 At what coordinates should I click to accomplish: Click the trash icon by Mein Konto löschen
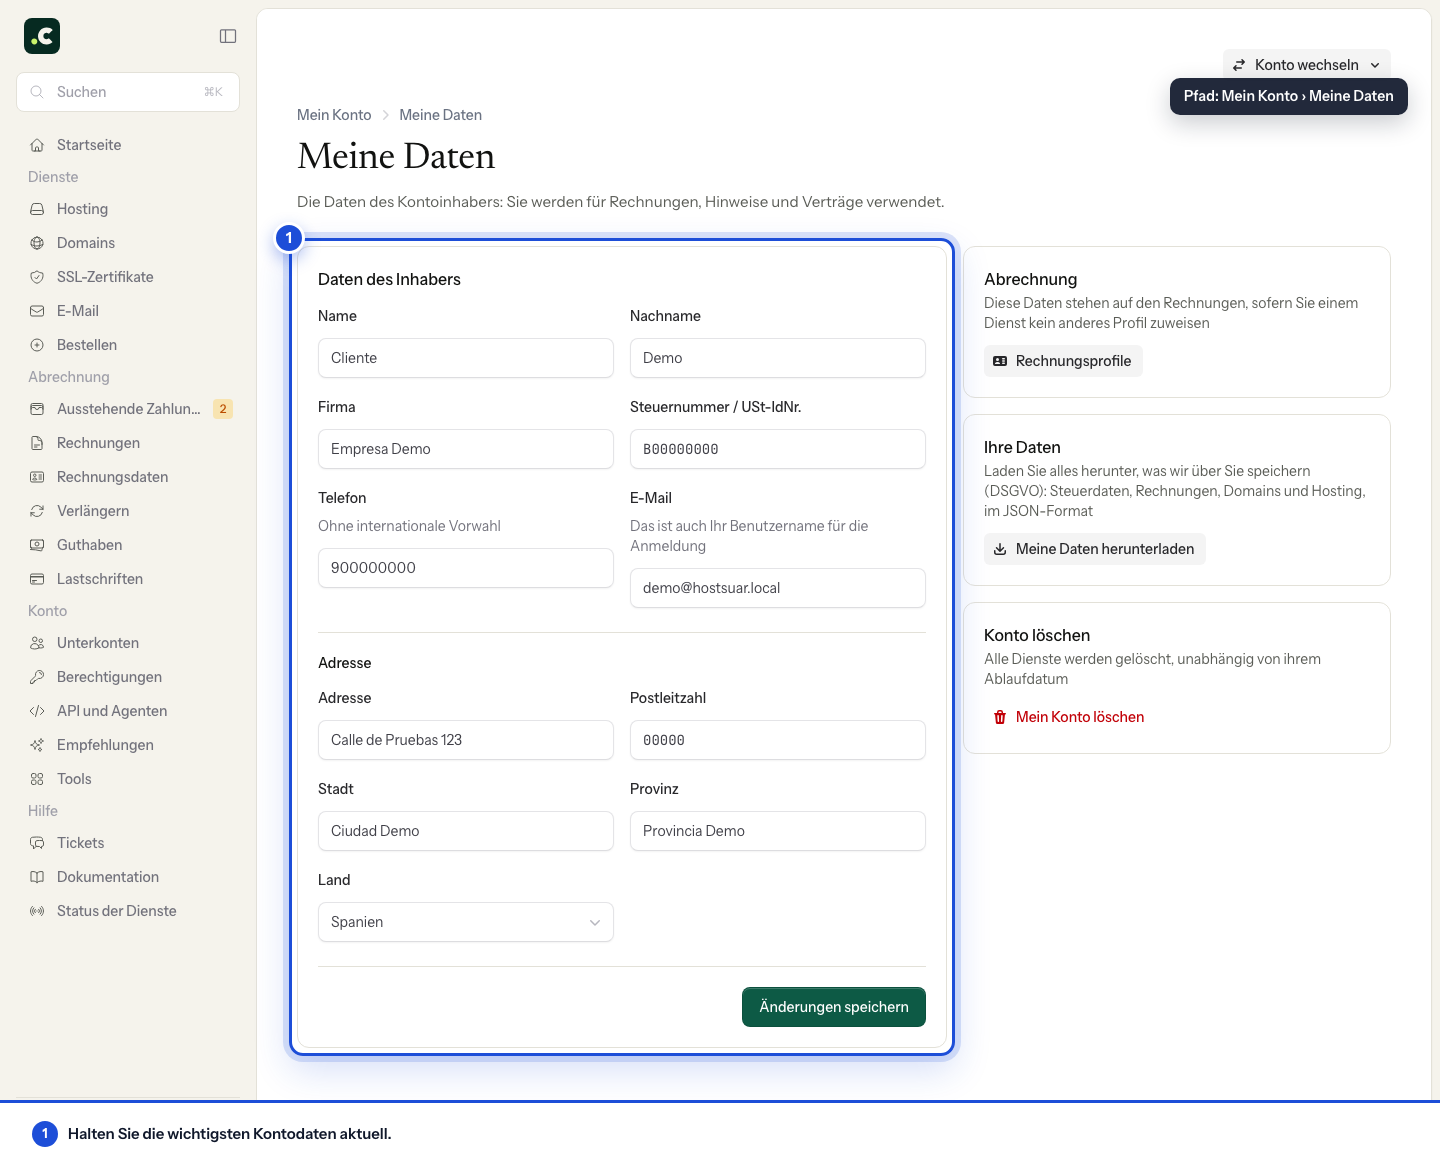[1000, 717]
